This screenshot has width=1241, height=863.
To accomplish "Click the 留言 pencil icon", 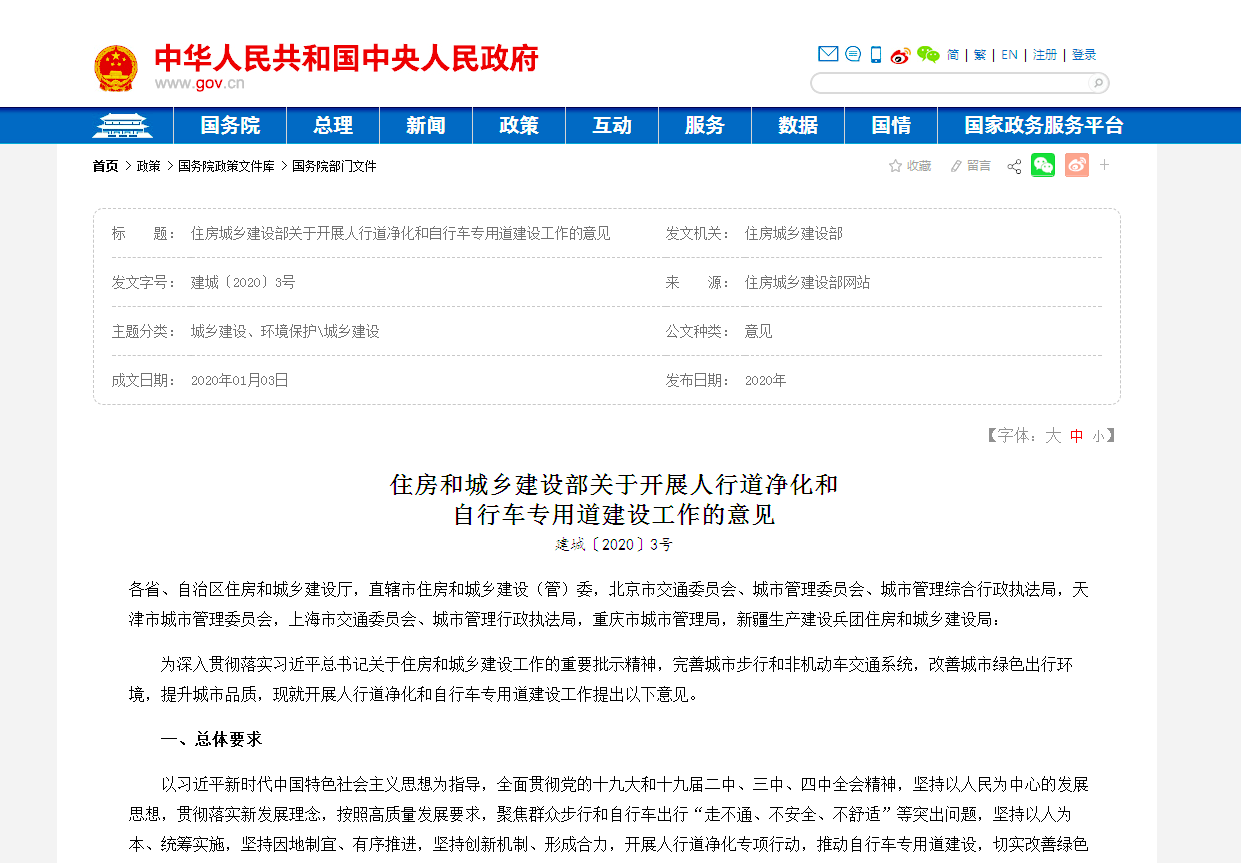I will [x=956, y=166].
